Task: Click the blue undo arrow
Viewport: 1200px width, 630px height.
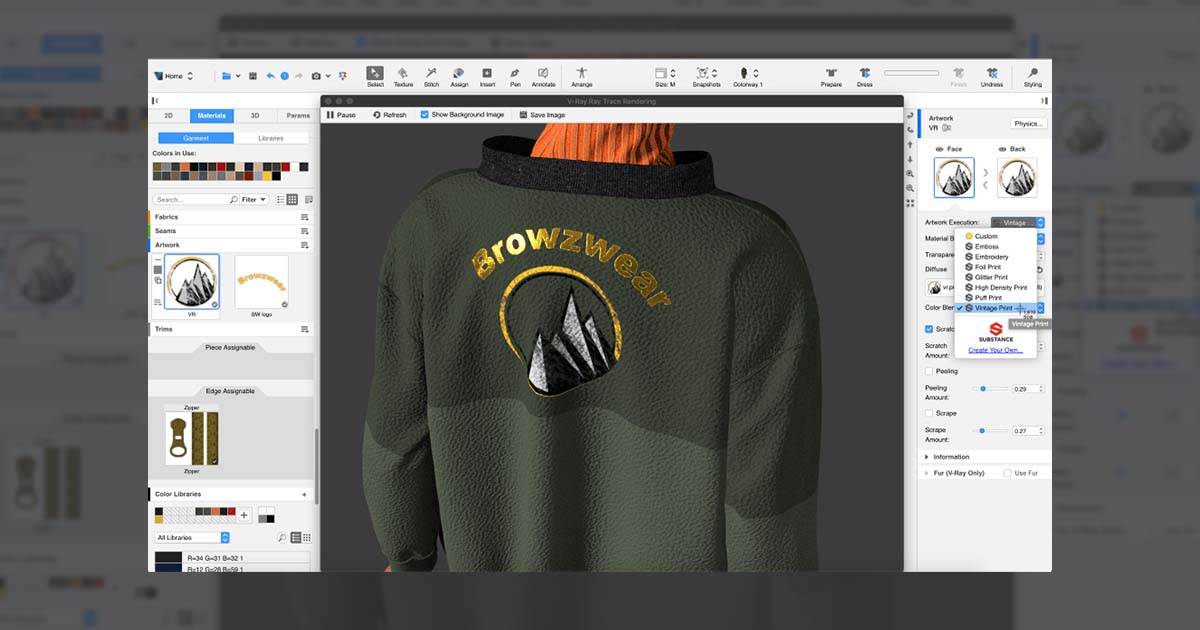Action: click(x=270, y=76)
